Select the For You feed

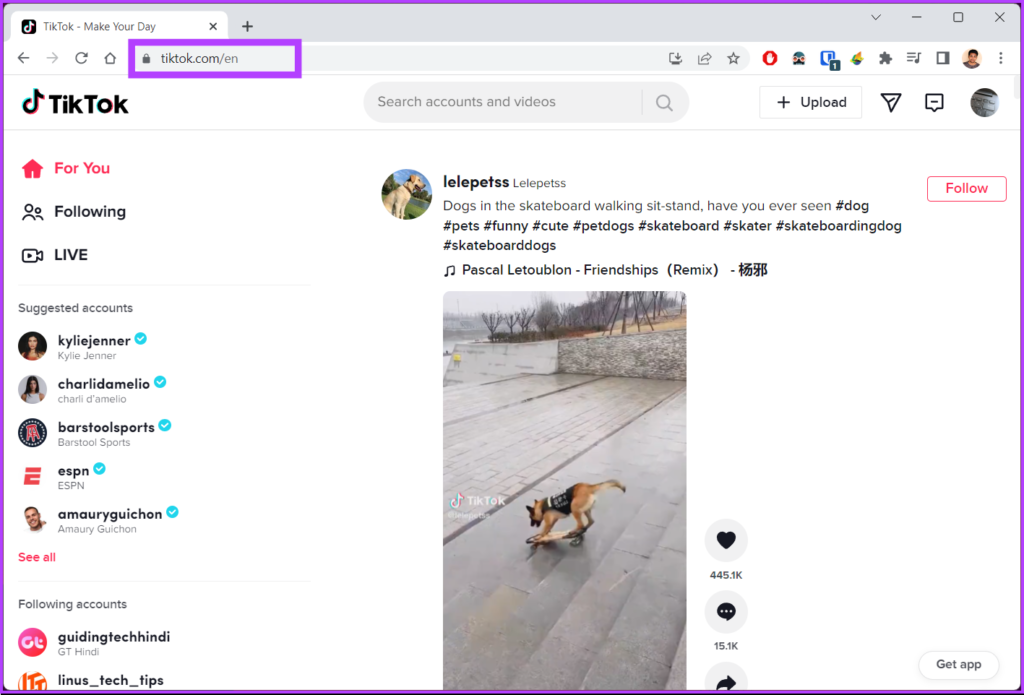(65, 169)
